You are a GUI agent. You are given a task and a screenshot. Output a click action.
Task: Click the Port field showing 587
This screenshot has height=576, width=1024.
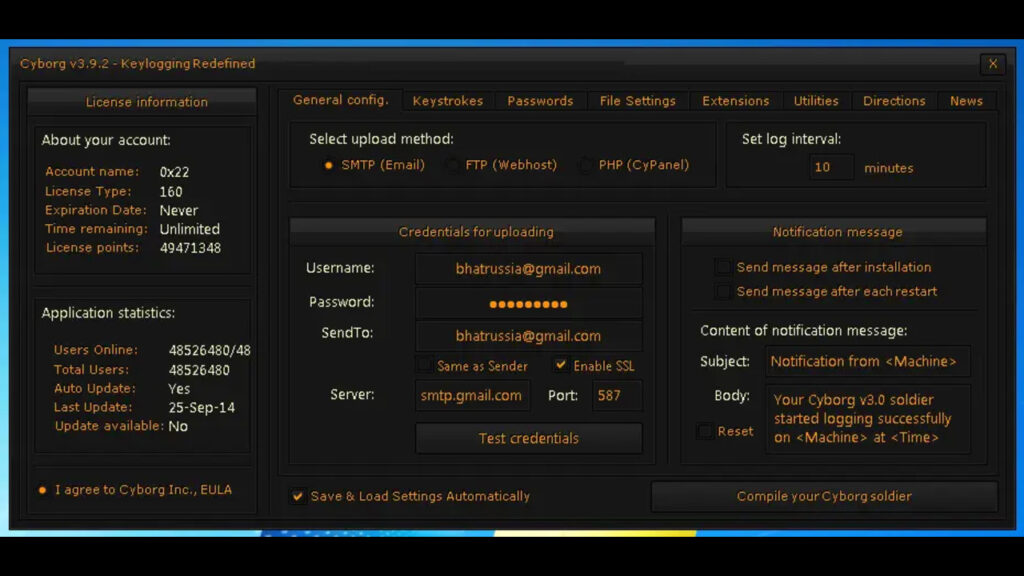pos(616,396)
